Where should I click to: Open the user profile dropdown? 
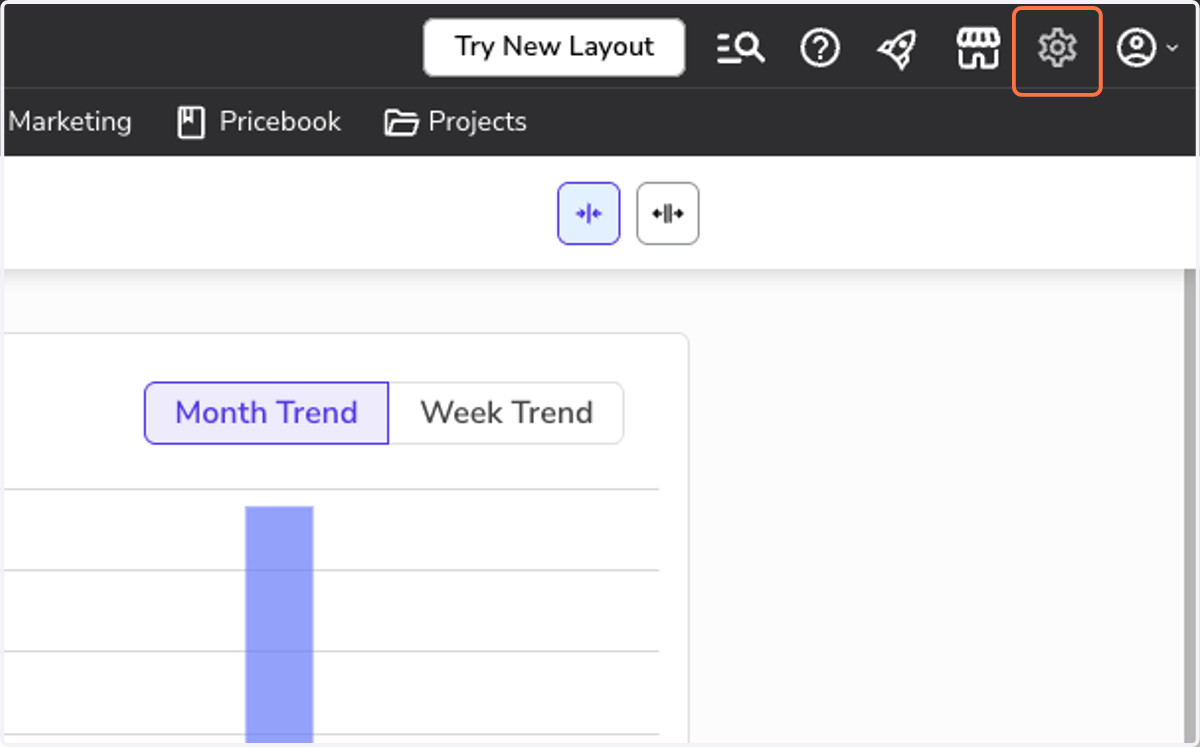1146,48
